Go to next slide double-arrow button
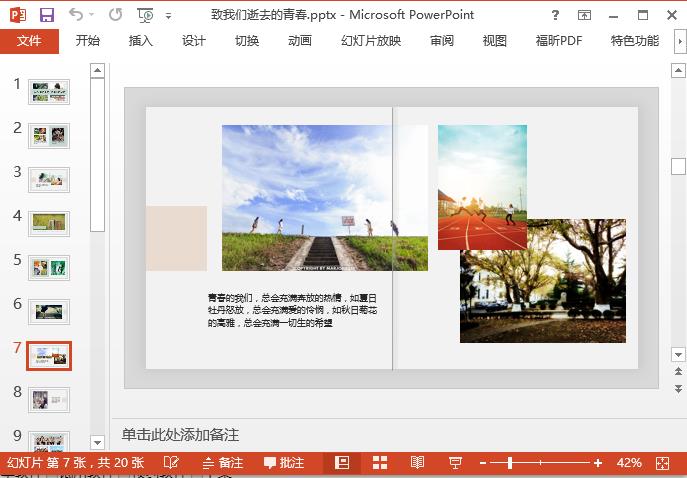This screenshot has width=687, height=478. (x=678, y=388)
